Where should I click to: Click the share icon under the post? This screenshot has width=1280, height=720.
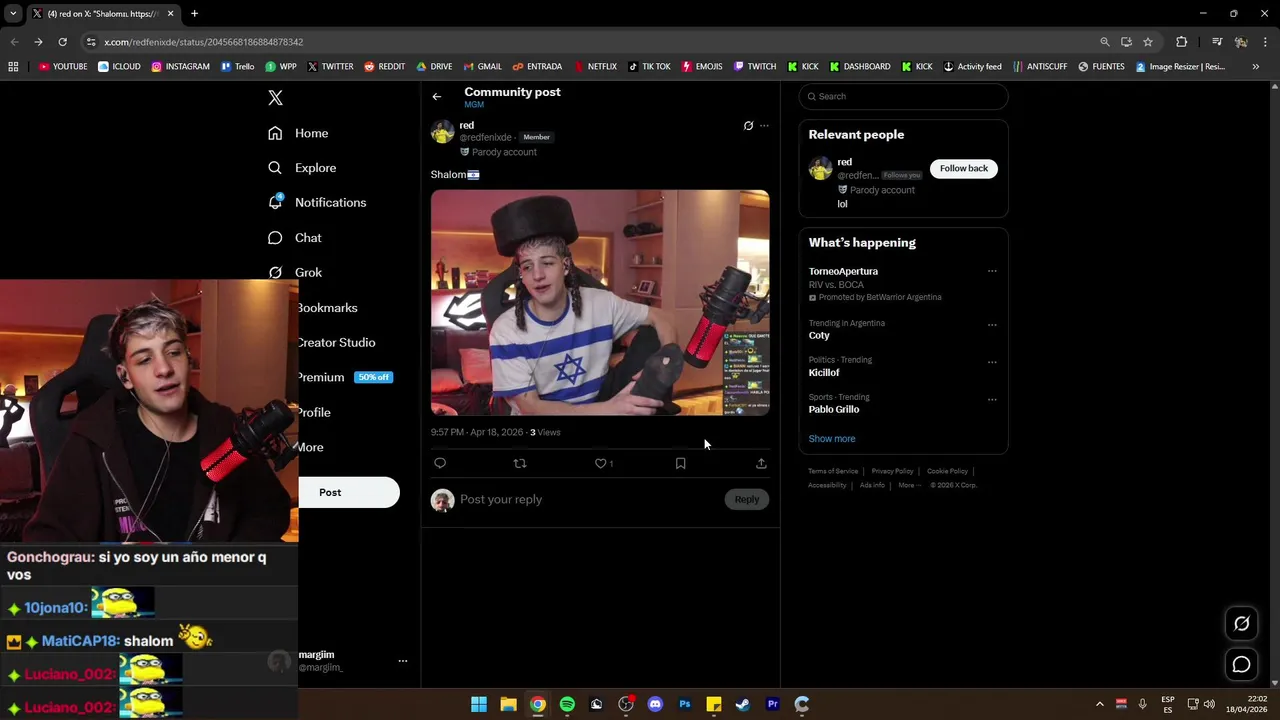pyautogui.click(x=761, y=463)
